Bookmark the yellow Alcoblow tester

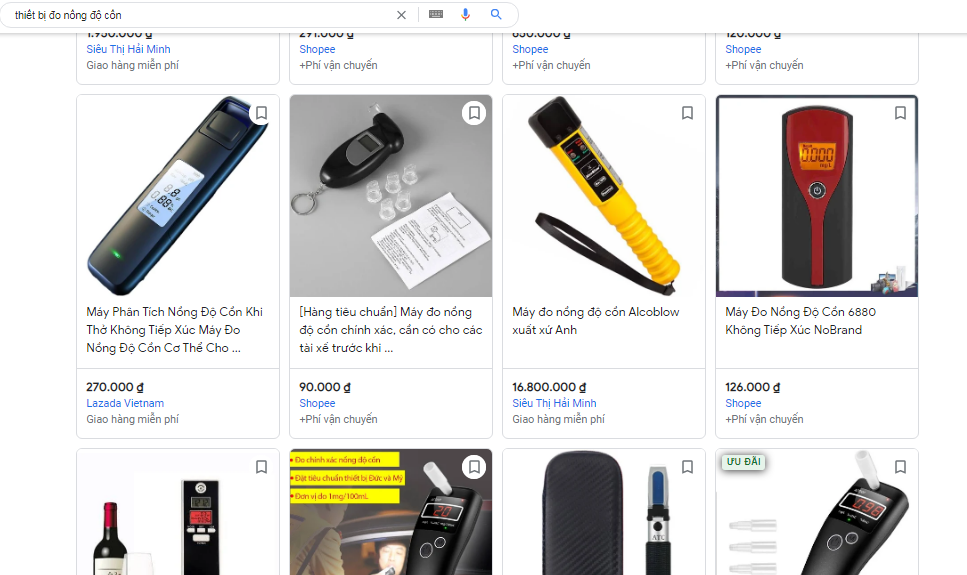coord(687,113)
